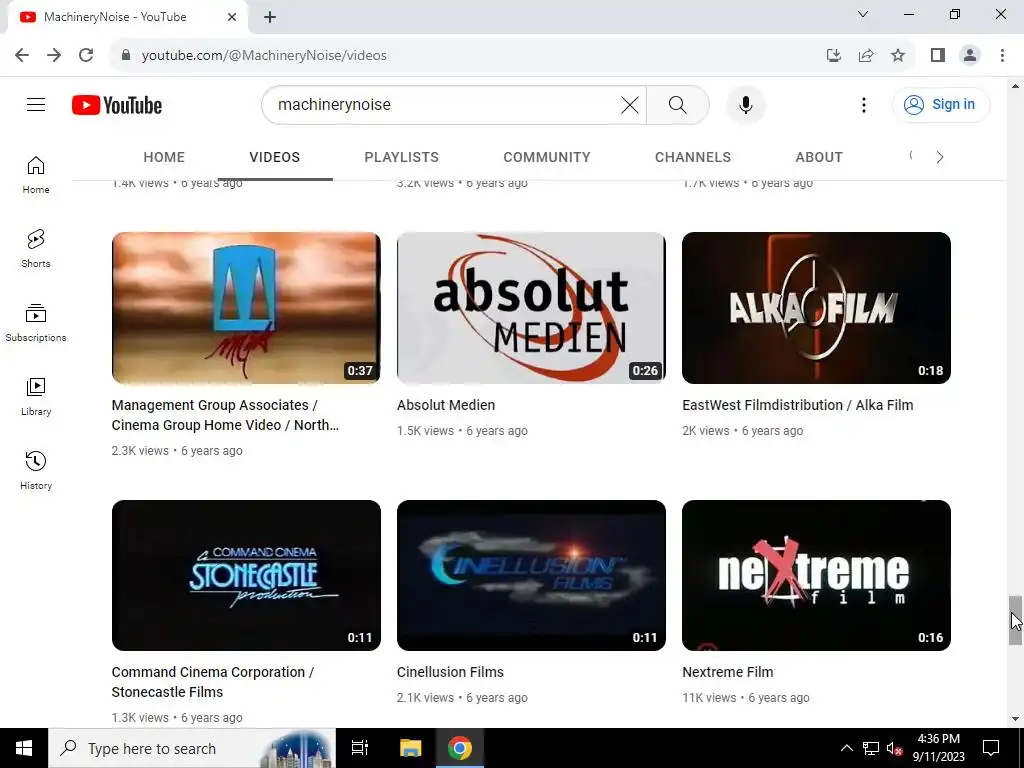Screen dimensions: 1024x768
Task: Click the address bar URL
Action: pyautogui.click(x=264, y=56)
